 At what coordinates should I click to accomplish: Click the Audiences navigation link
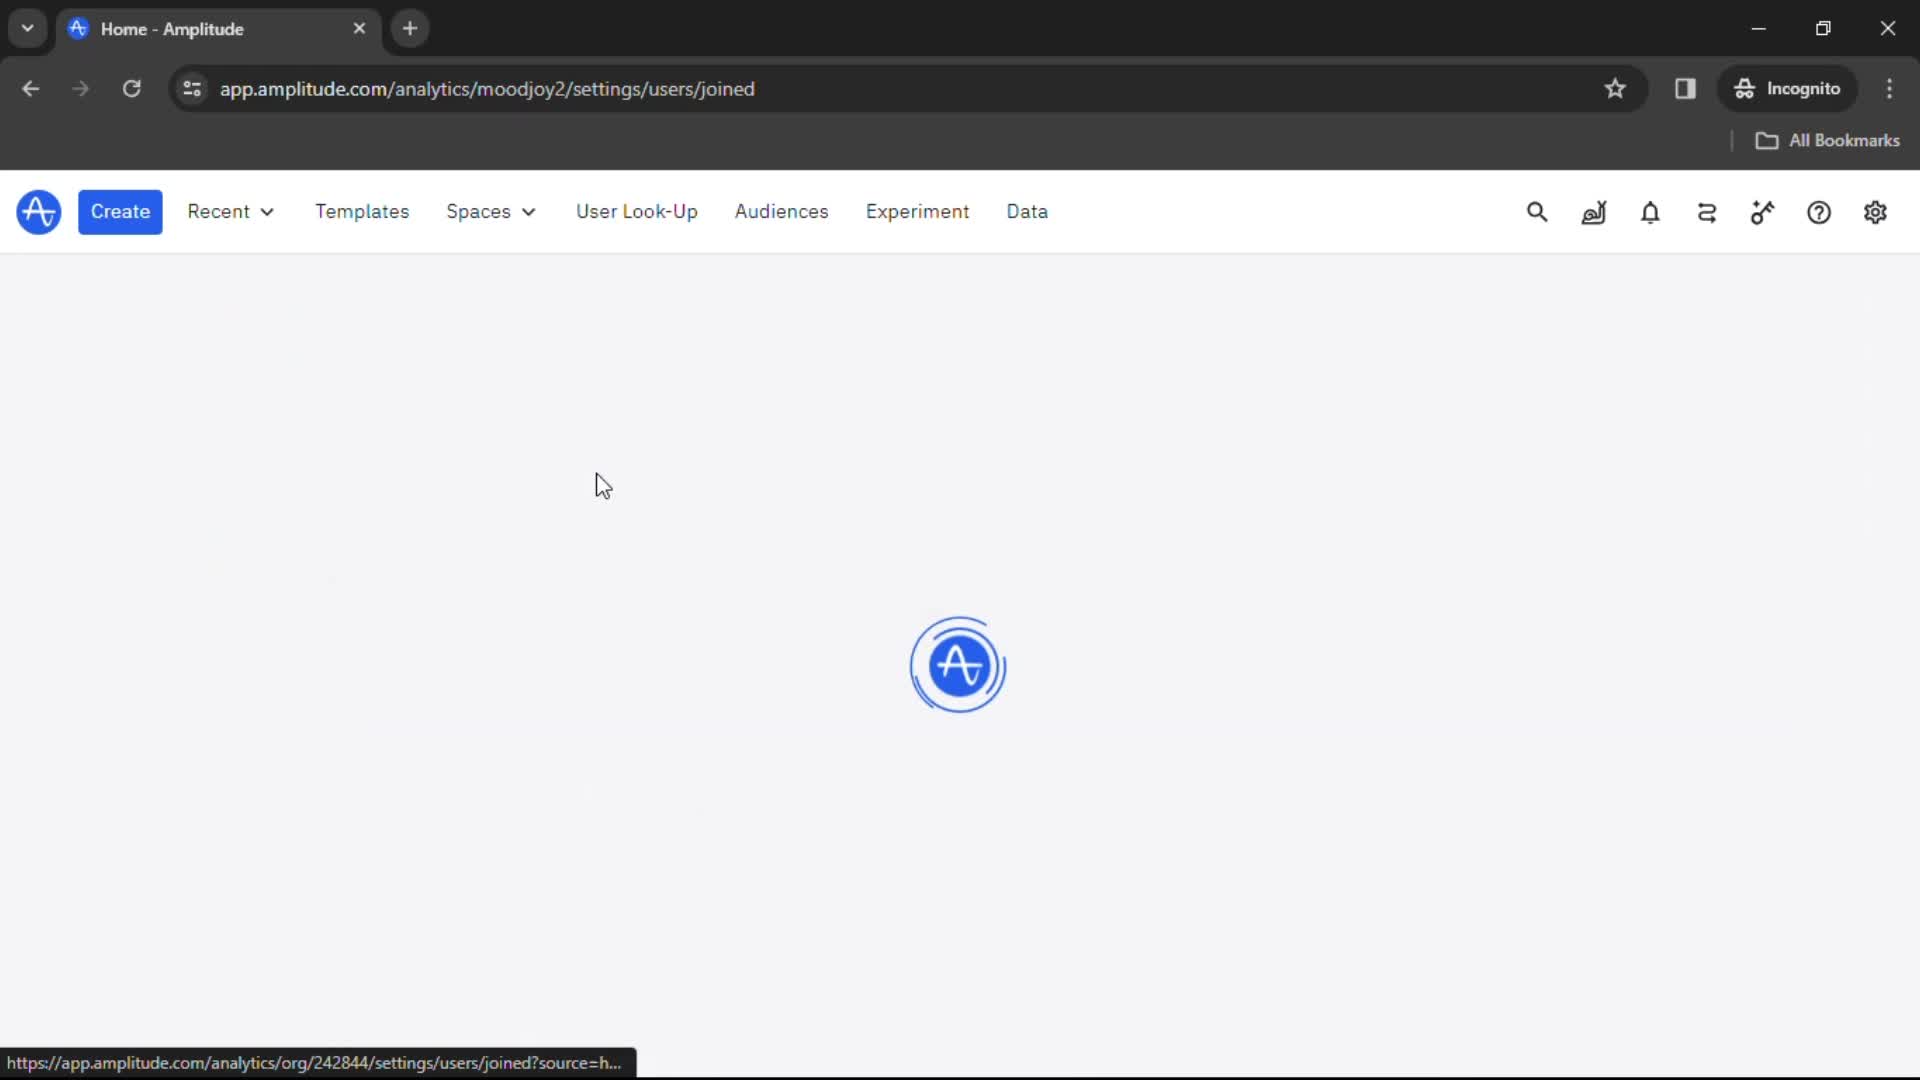pos(781,212)
